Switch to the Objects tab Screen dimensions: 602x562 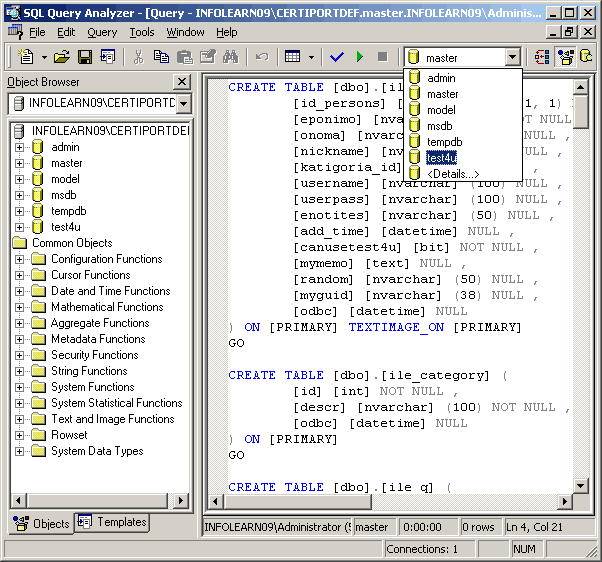(x=41, y=524)
